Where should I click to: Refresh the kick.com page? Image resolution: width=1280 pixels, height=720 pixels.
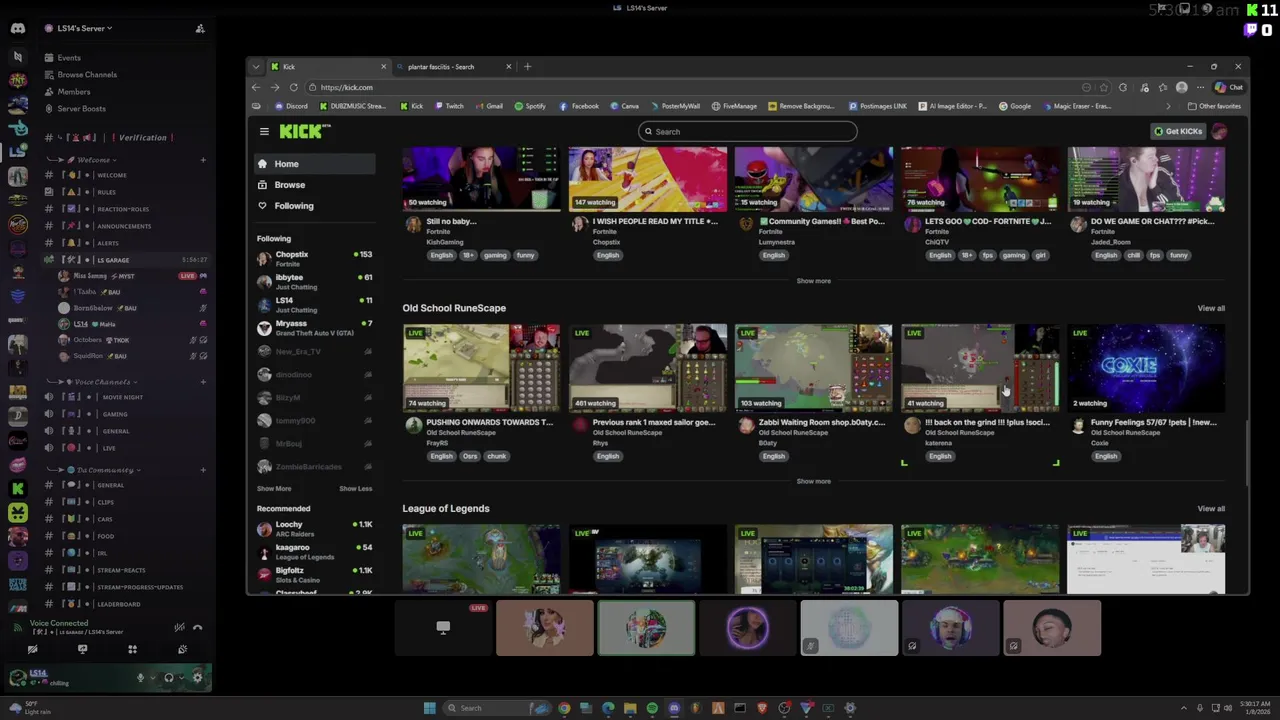(x=293, y=87)
